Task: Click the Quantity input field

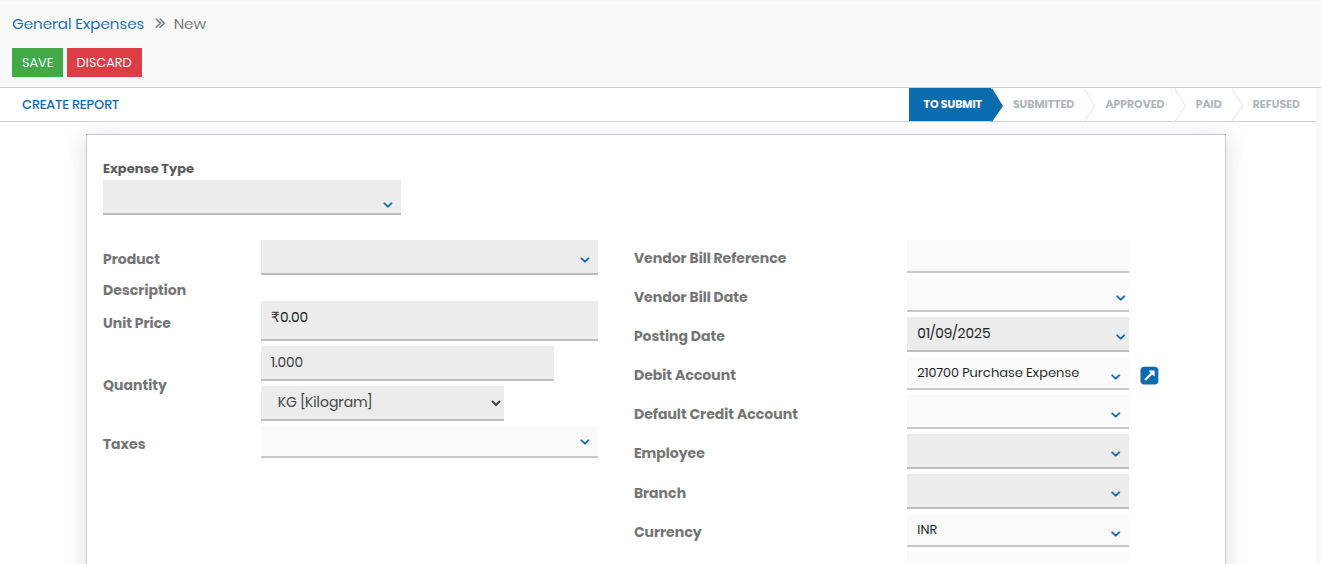Action: [x=406, y=363]
